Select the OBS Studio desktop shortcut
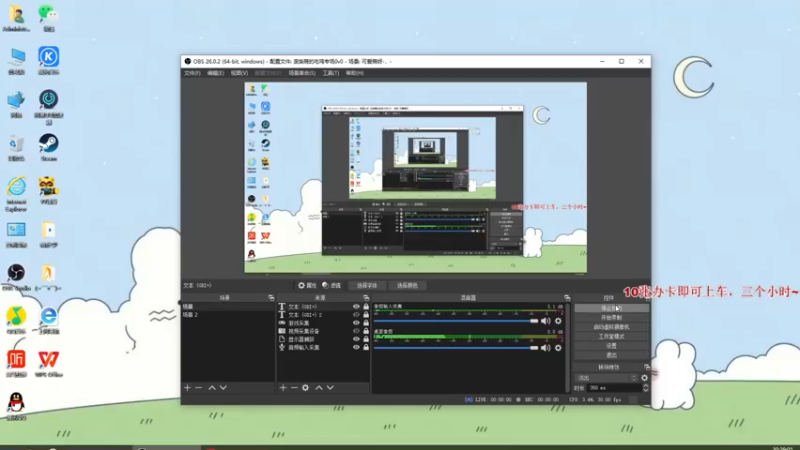The width and height of the screenshot is (800, 450). coord(16,277)
